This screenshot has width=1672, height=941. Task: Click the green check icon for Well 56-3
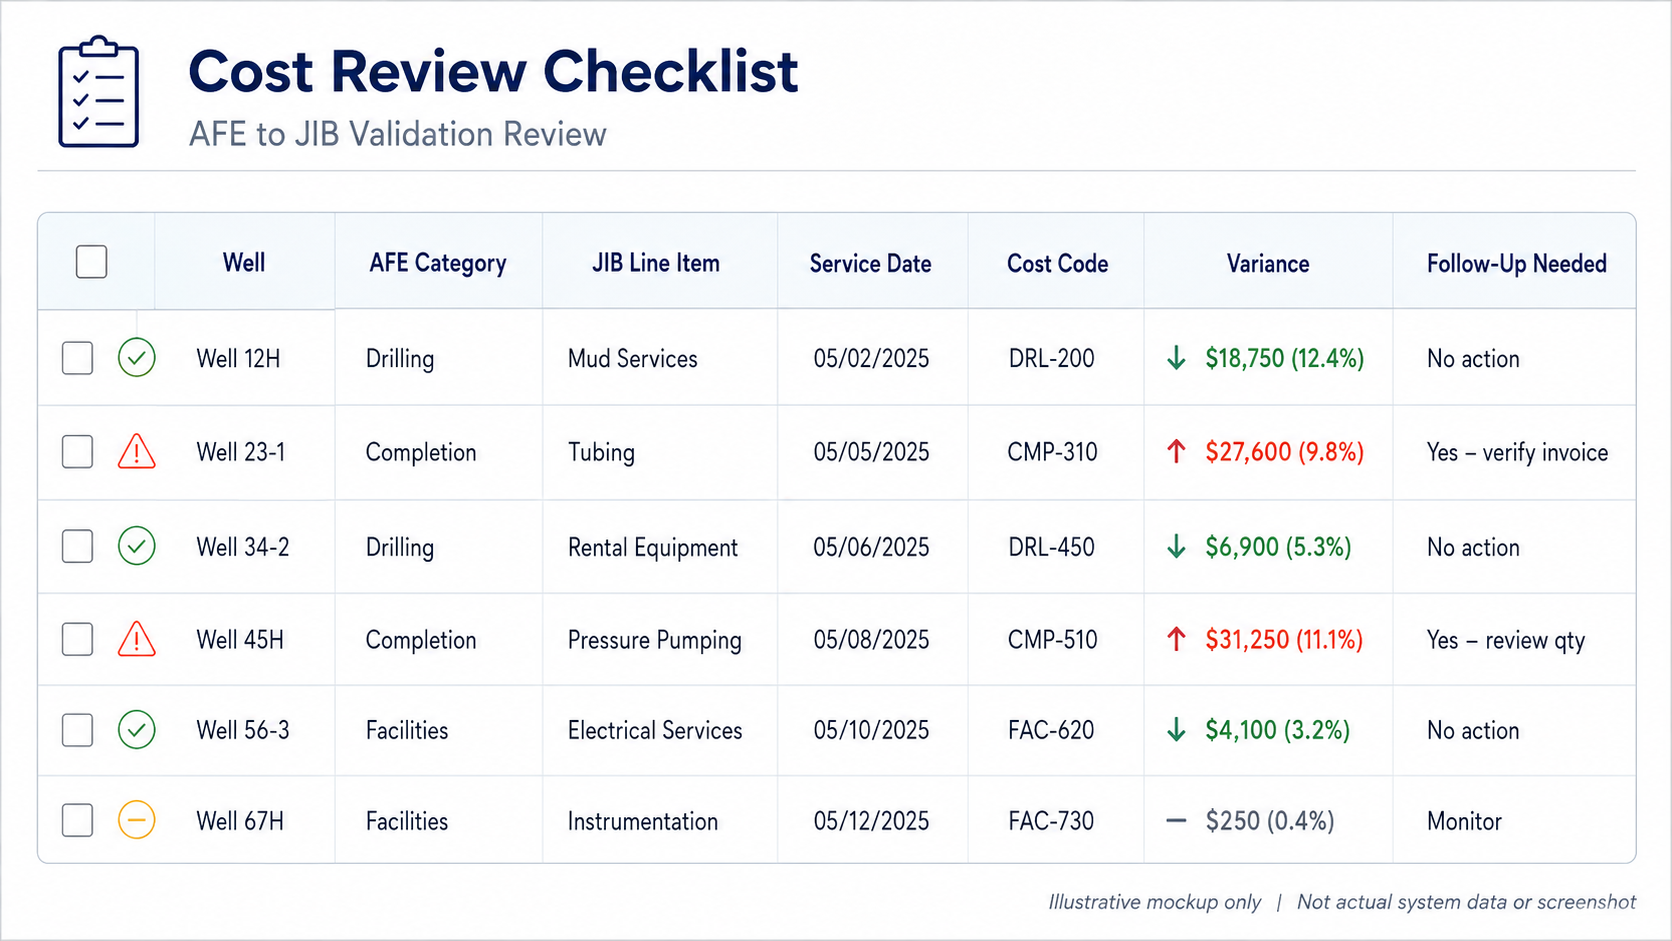click(x=137, y=730)
